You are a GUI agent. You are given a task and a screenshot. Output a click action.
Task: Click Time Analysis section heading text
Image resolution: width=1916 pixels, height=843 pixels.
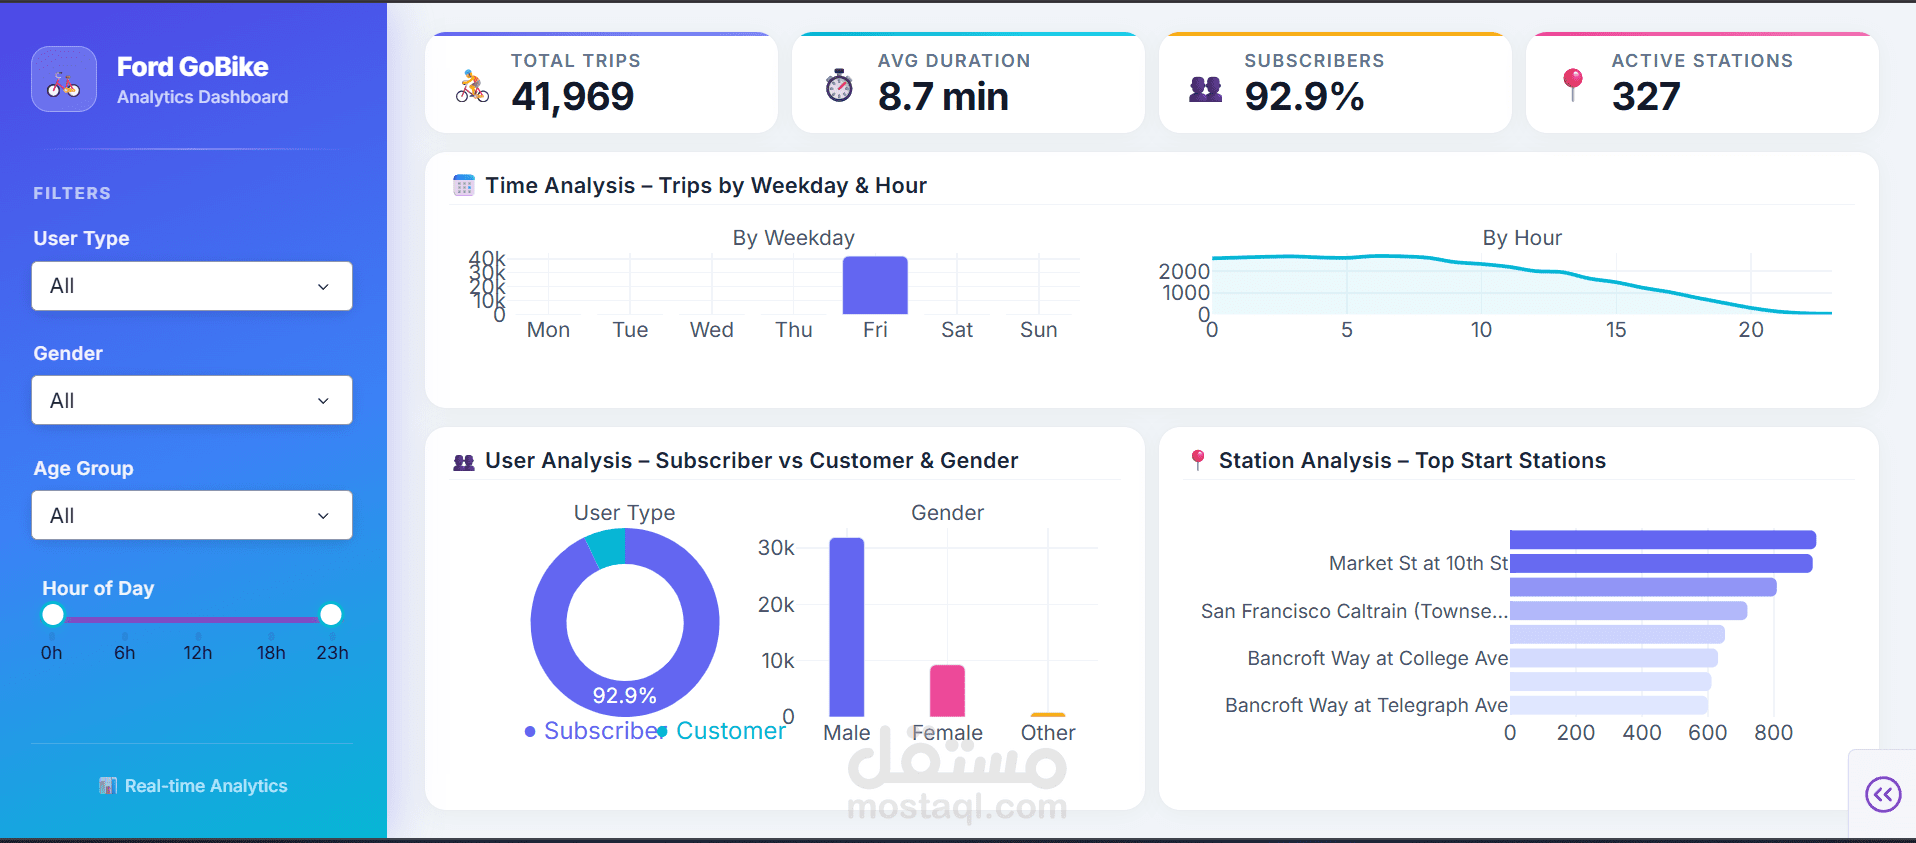click(706, 185)
